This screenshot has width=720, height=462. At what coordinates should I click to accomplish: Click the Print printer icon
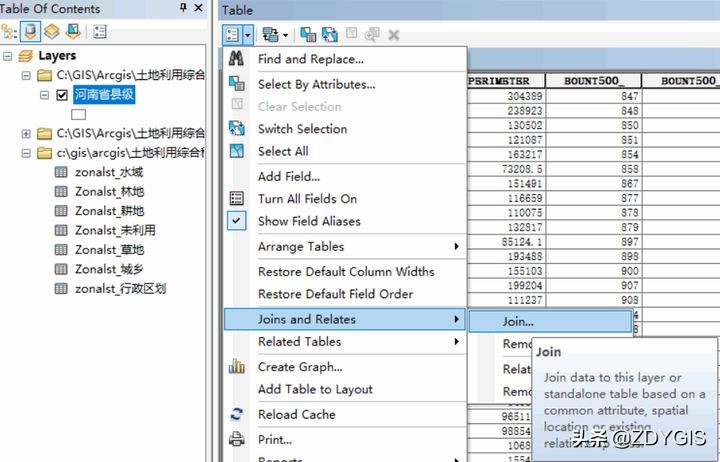pyautogui.click(x=236, y=439)
